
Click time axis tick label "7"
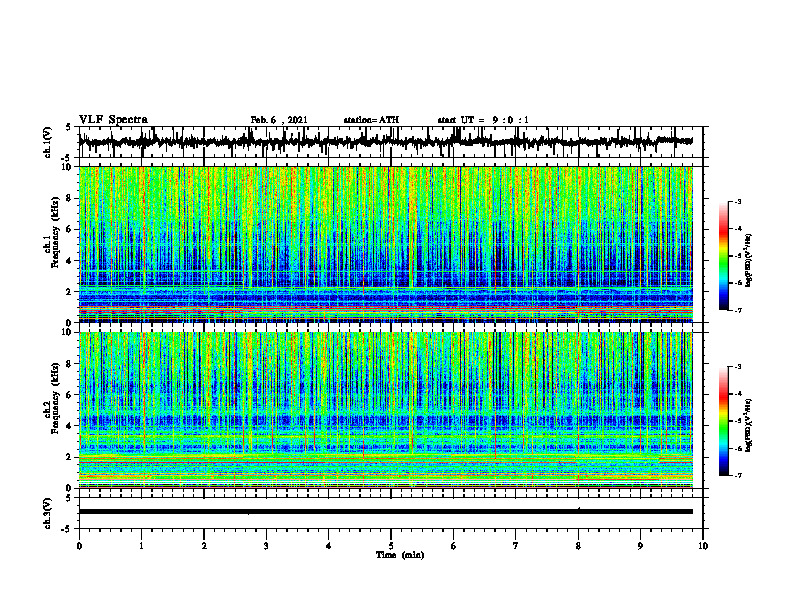[516, 546]
